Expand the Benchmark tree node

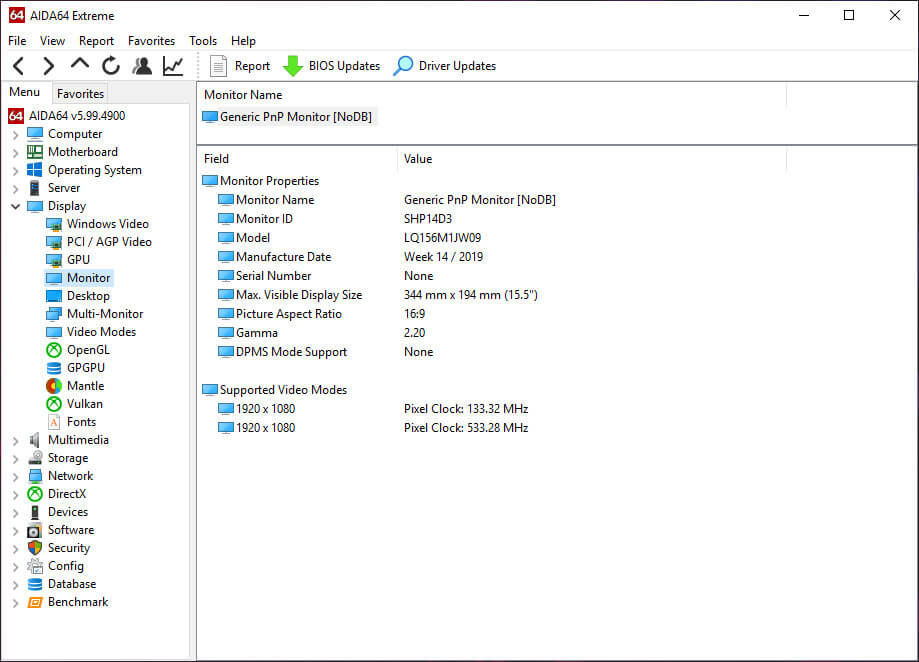pos(16,603)
